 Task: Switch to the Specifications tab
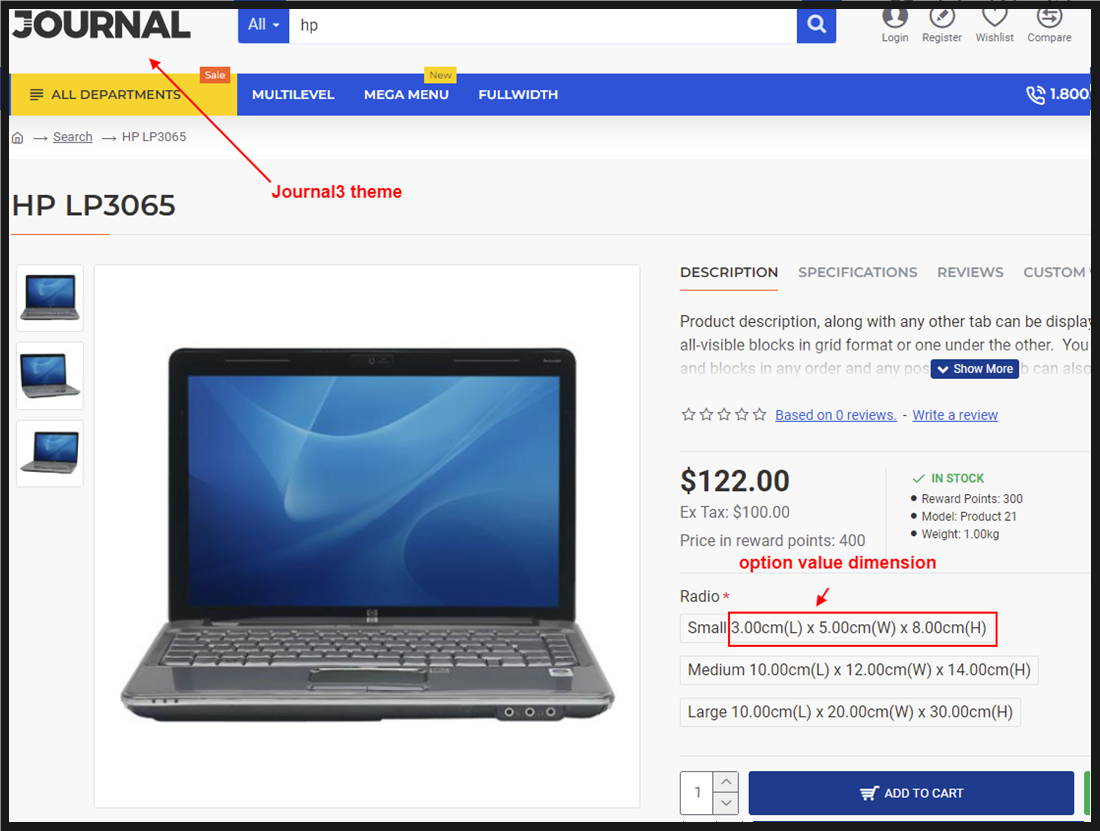coord(857,272)
